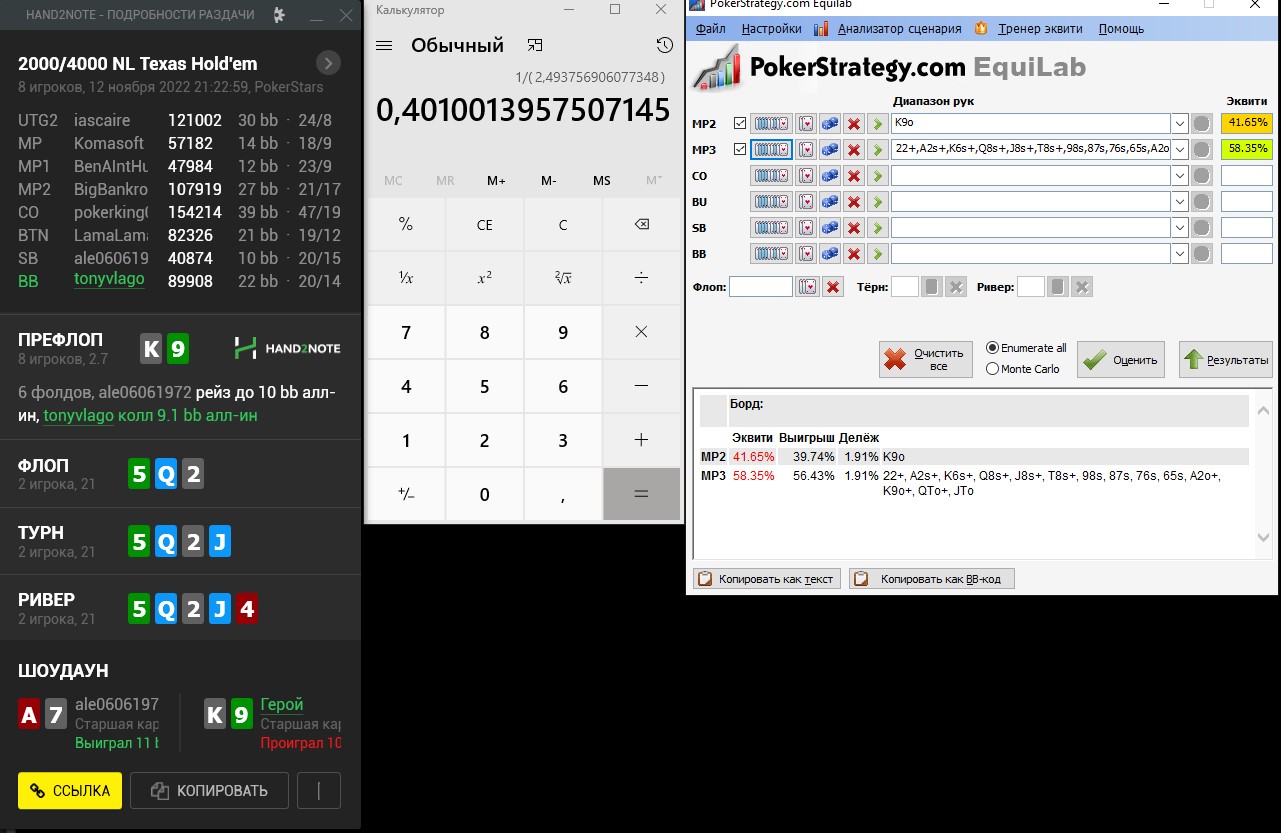Click random dice icon in BB row
Screen dimensions: 1281x833
click(830, 254)
